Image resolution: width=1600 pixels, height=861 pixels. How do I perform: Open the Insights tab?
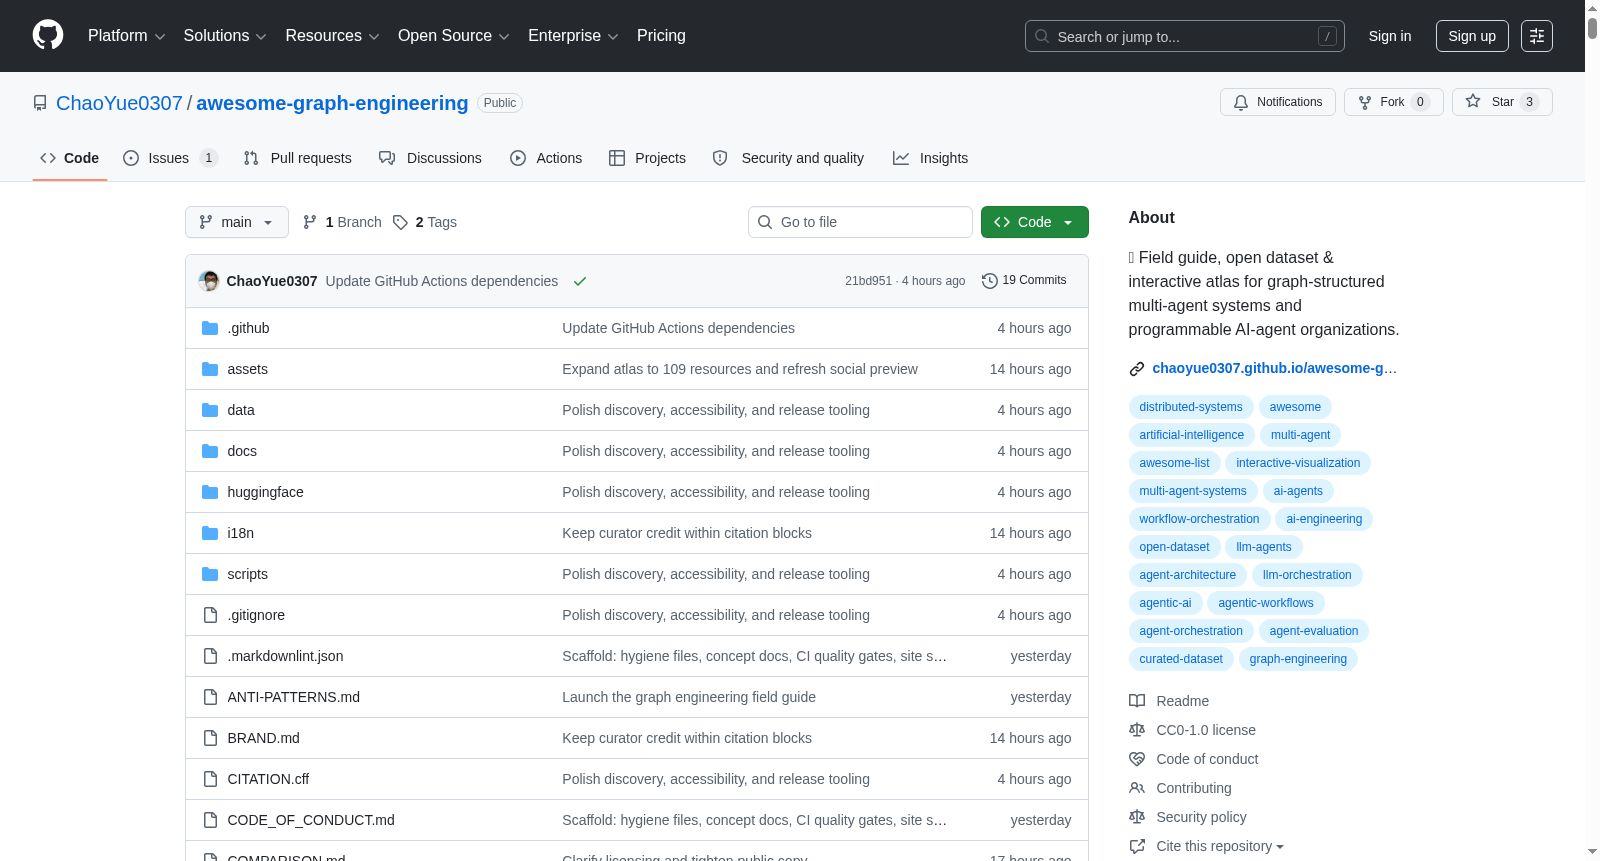(x=930, y=158)
